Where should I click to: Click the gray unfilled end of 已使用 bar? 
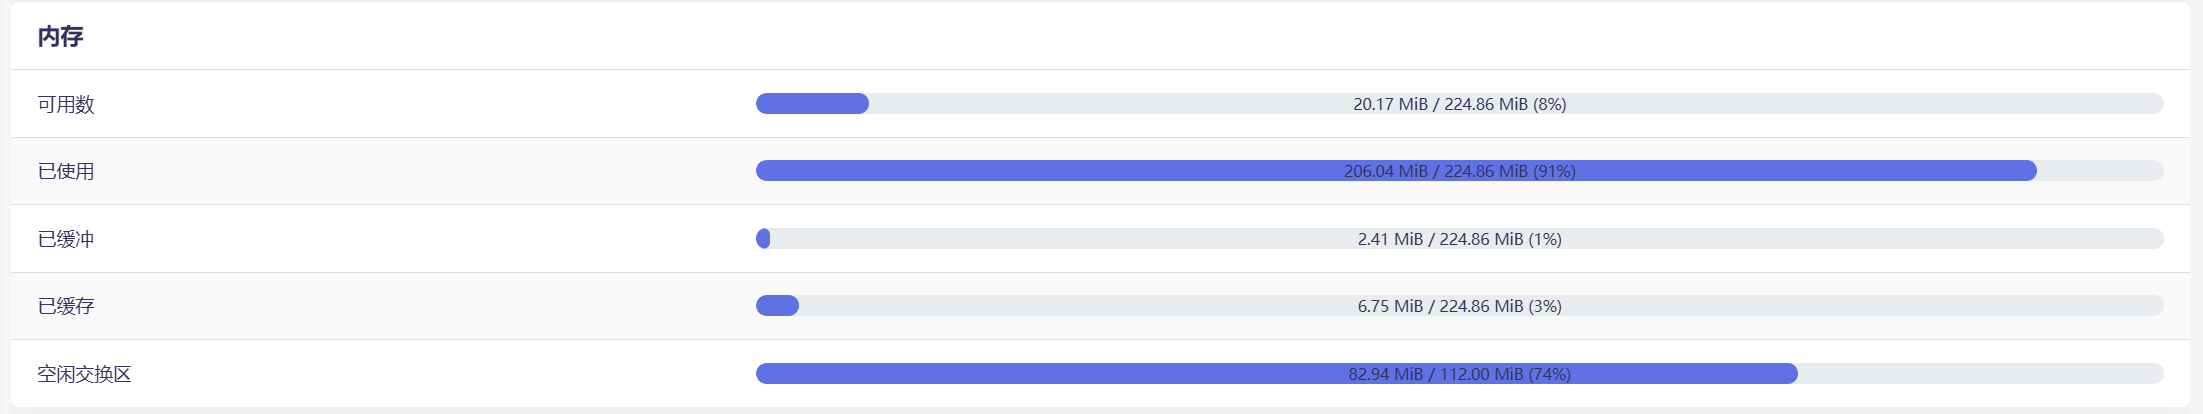coord(2100,171)
